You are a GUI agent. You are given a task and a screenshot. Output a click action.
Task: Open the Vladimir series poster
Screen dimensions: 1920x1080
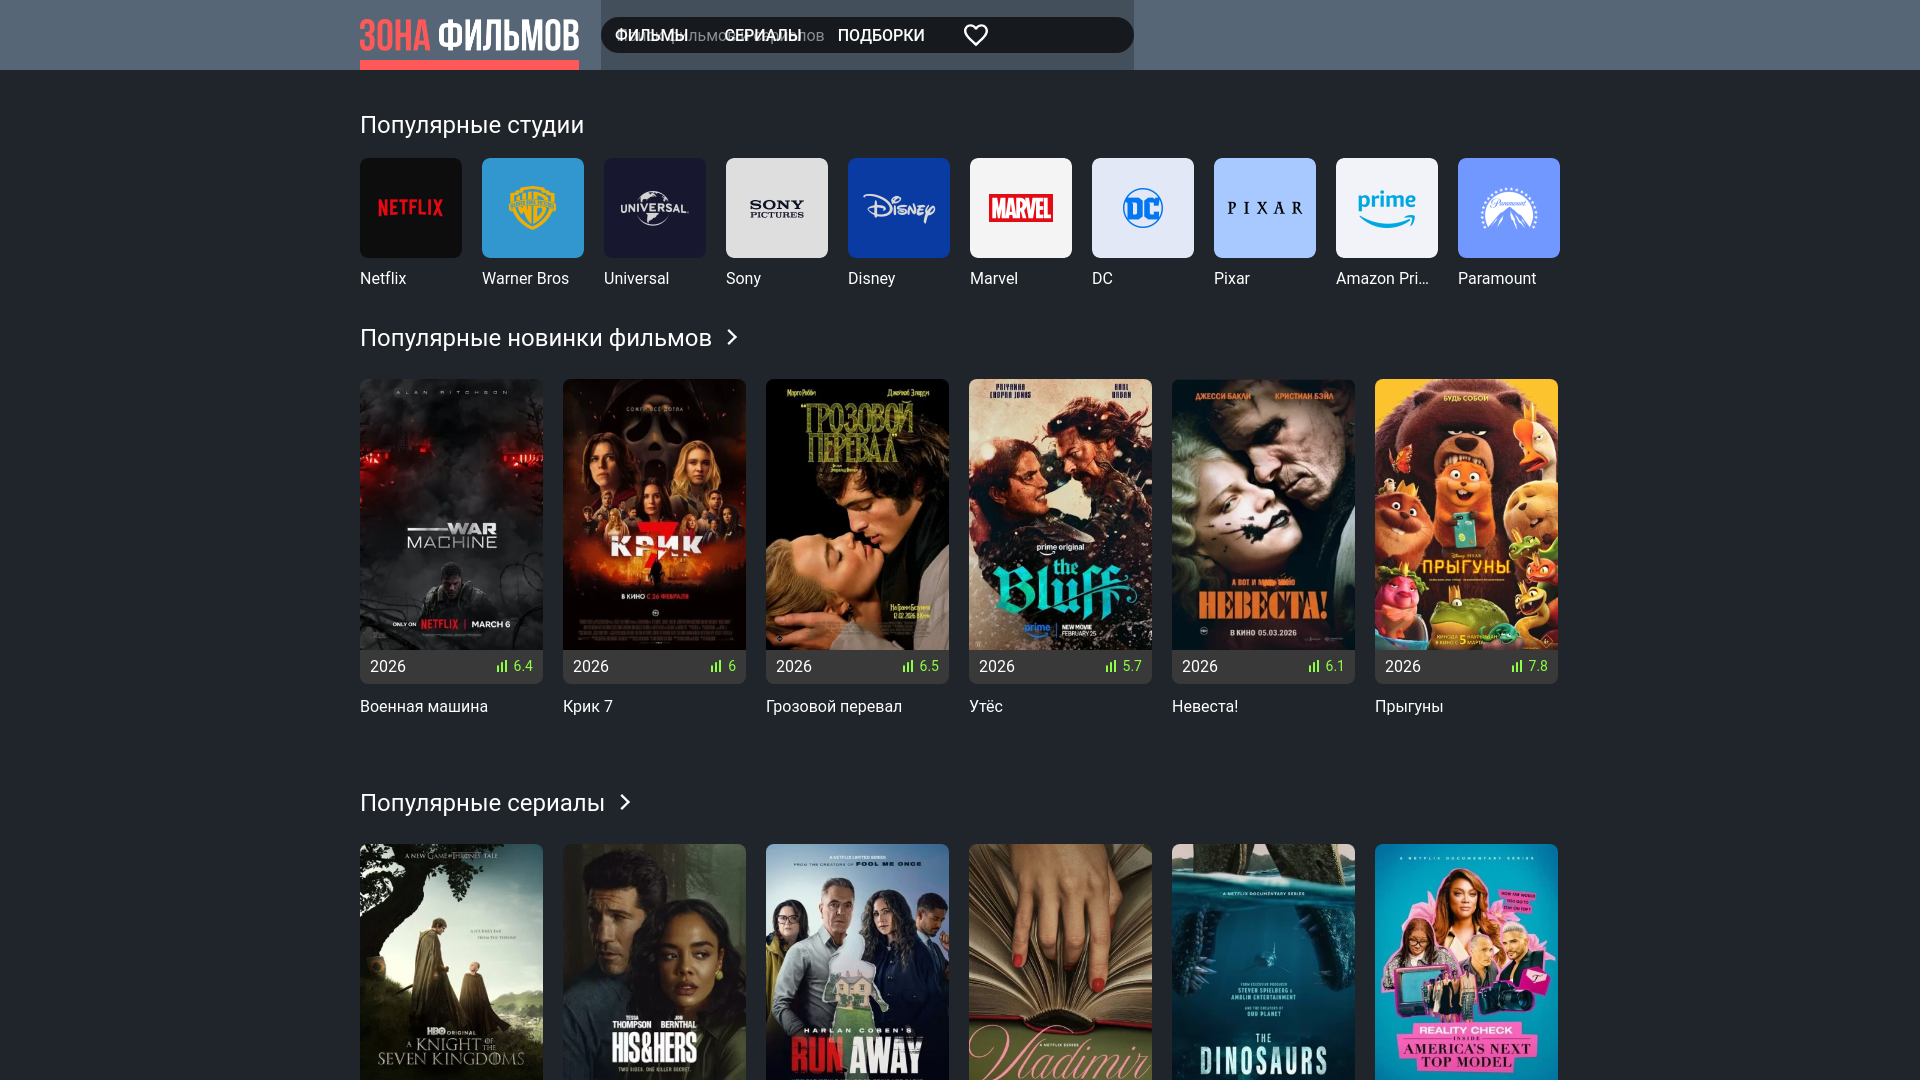click(1060, 962)
